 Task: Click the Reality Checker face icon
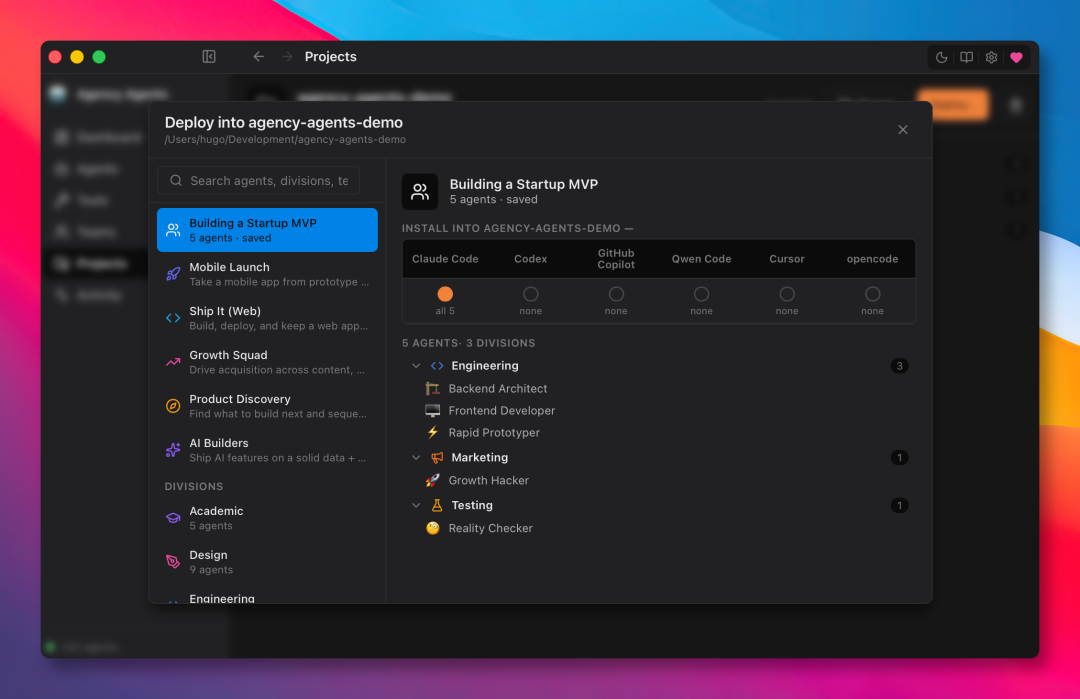433,528
